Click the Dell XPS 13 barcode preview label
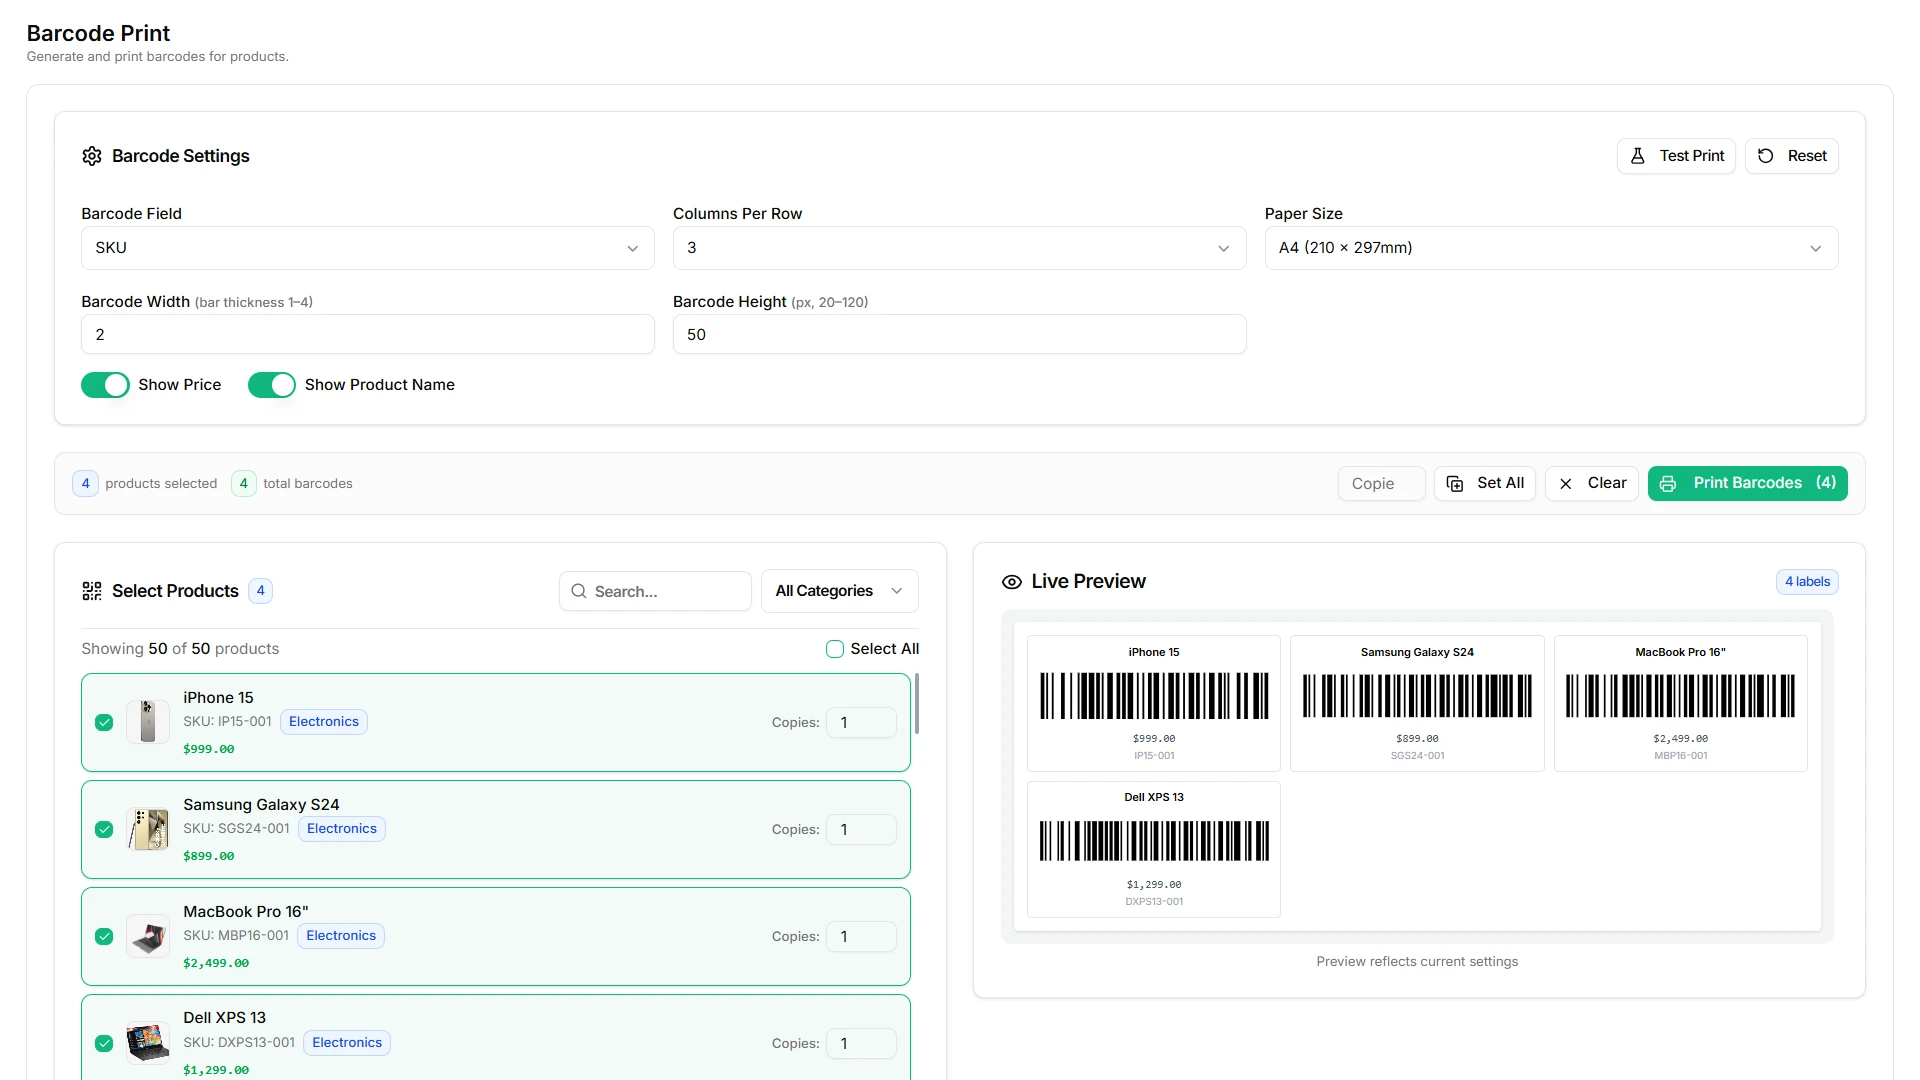 1154,850
